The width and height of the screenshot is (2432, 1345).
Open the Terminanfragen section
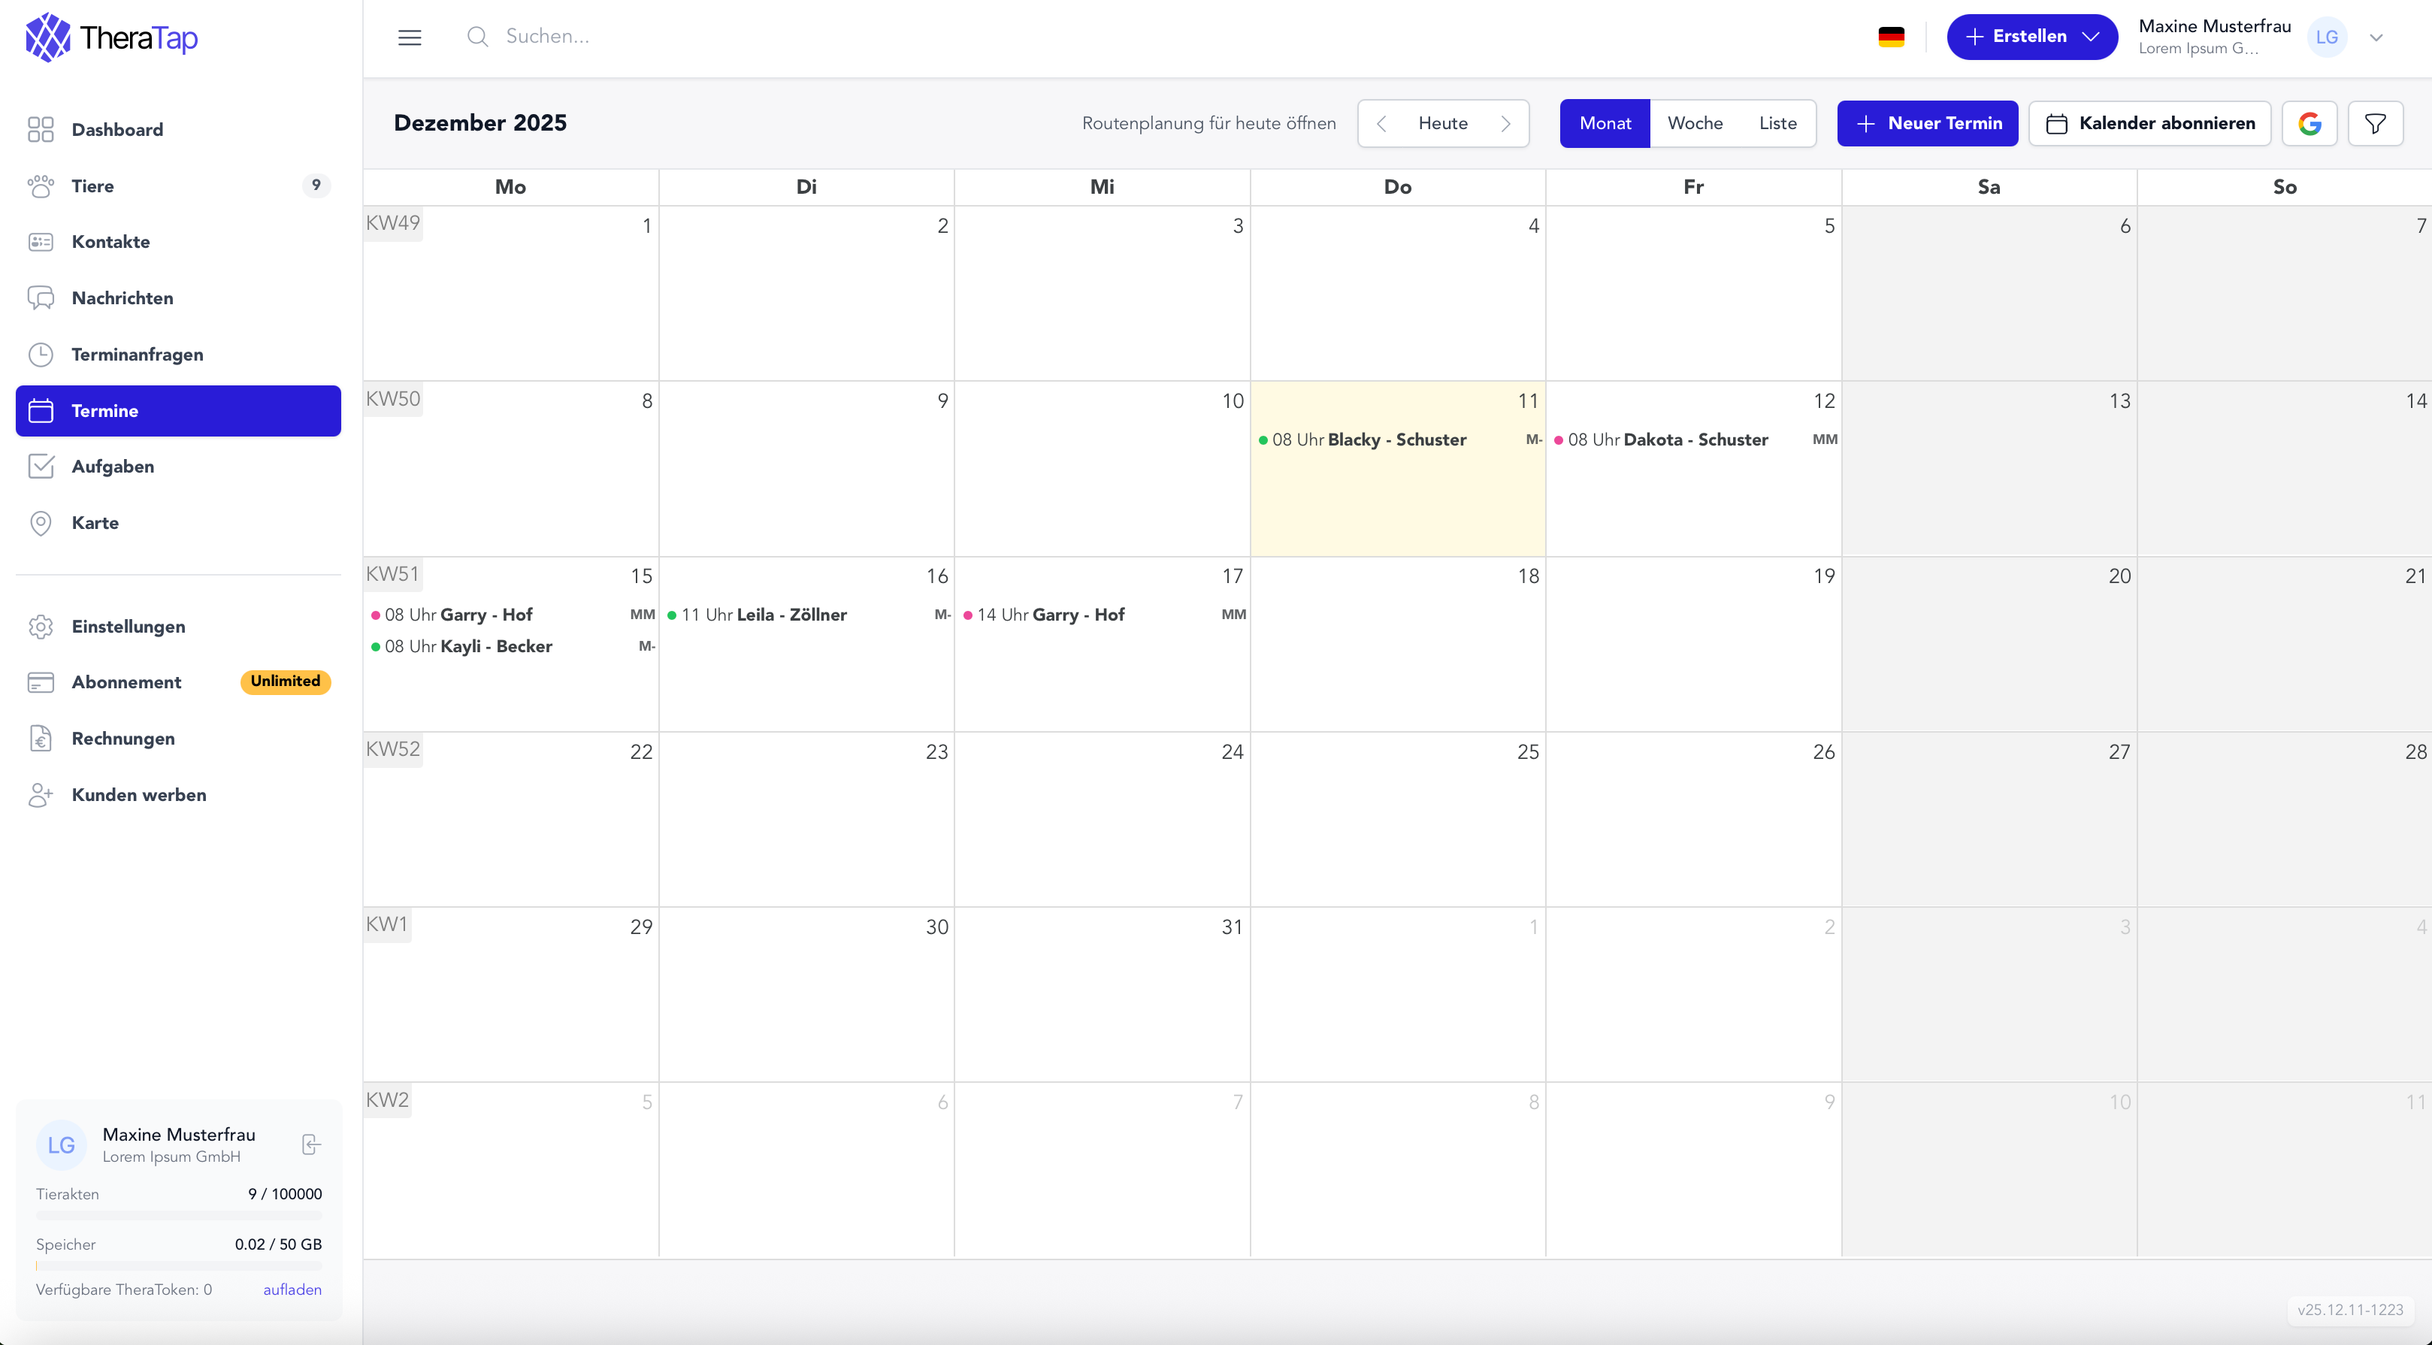[x=138, y=354]
